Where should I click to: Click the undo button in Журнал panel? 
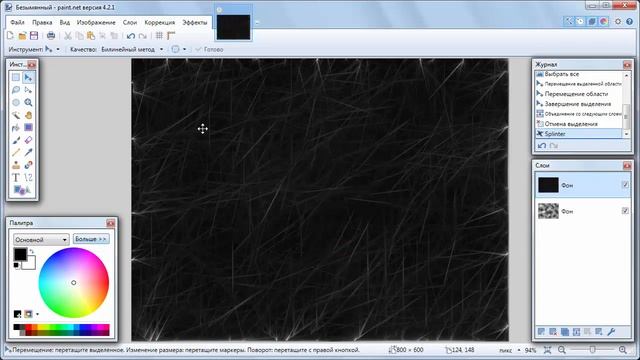(x=542, y=146)
